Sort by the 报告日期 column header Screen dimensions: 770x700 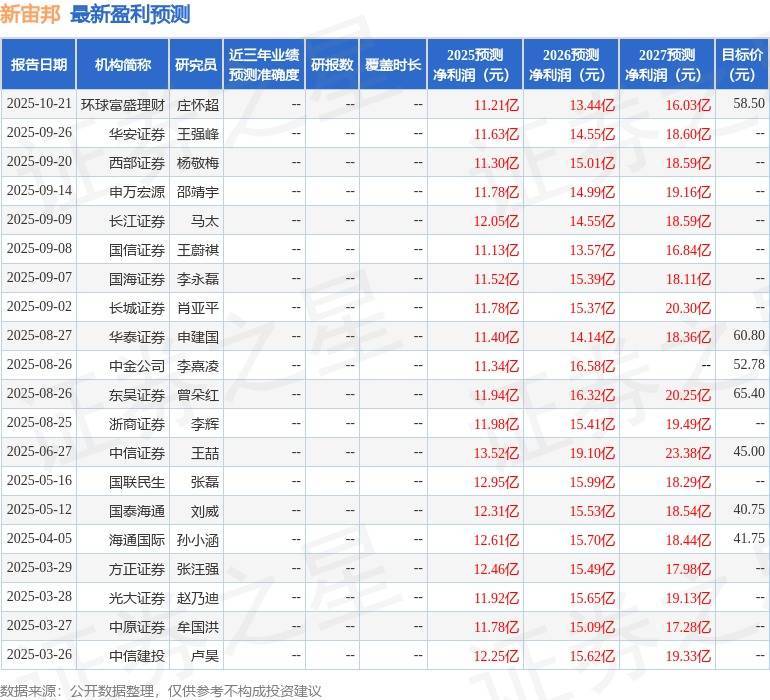(x=39, y=64)
